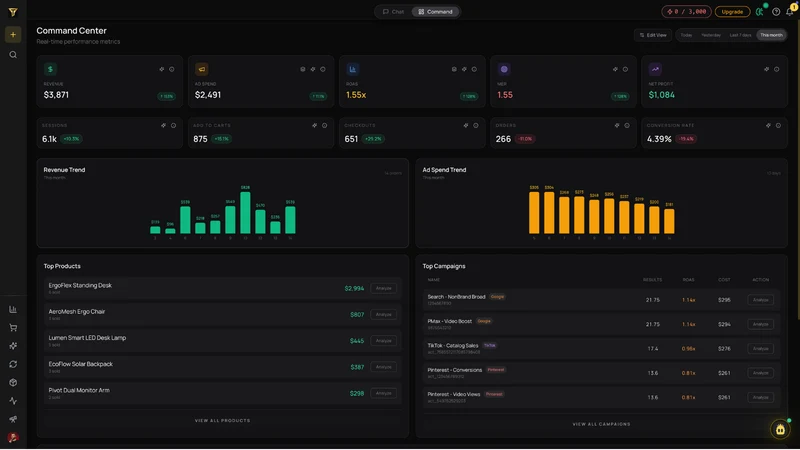Click info icon on the Net Profit card
The image size is (800, 450).
tap(777, 69)
